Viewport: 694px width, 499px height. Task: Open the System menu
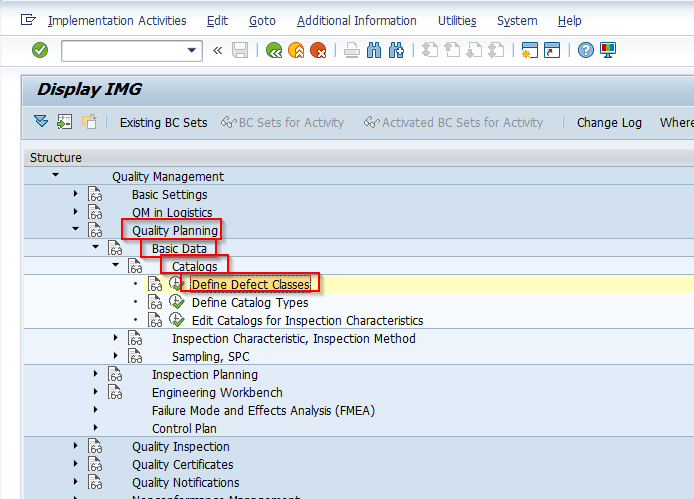click(x=517, y=21)
